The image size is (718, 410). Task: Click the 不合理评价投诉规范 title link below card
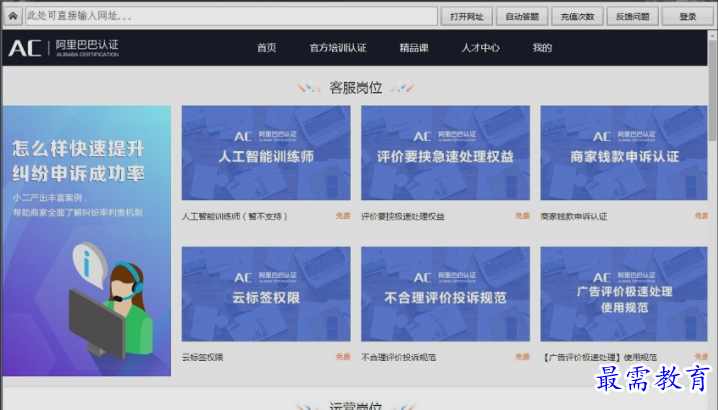click(x=398, y=357)
